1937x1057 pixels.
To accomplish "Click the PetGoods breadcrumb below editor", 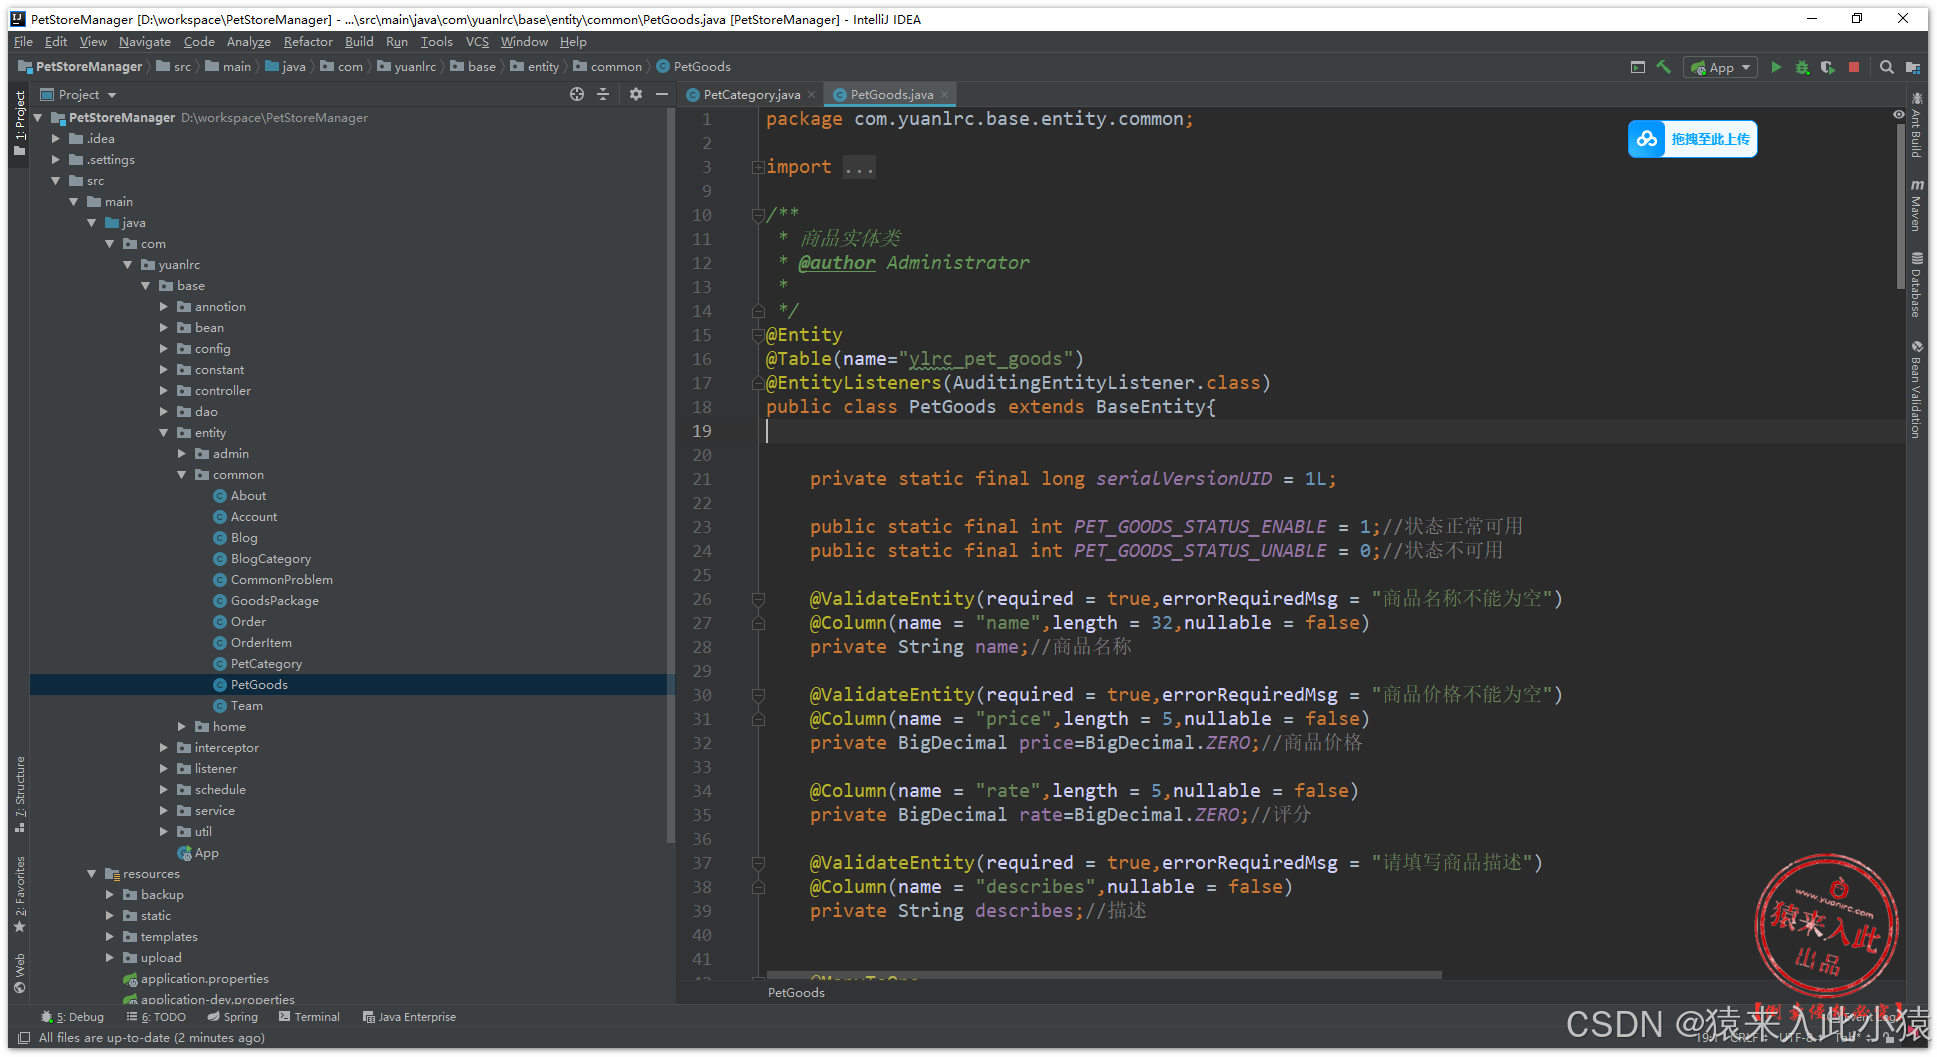I will pyautogui.click(x=796, y=993).
